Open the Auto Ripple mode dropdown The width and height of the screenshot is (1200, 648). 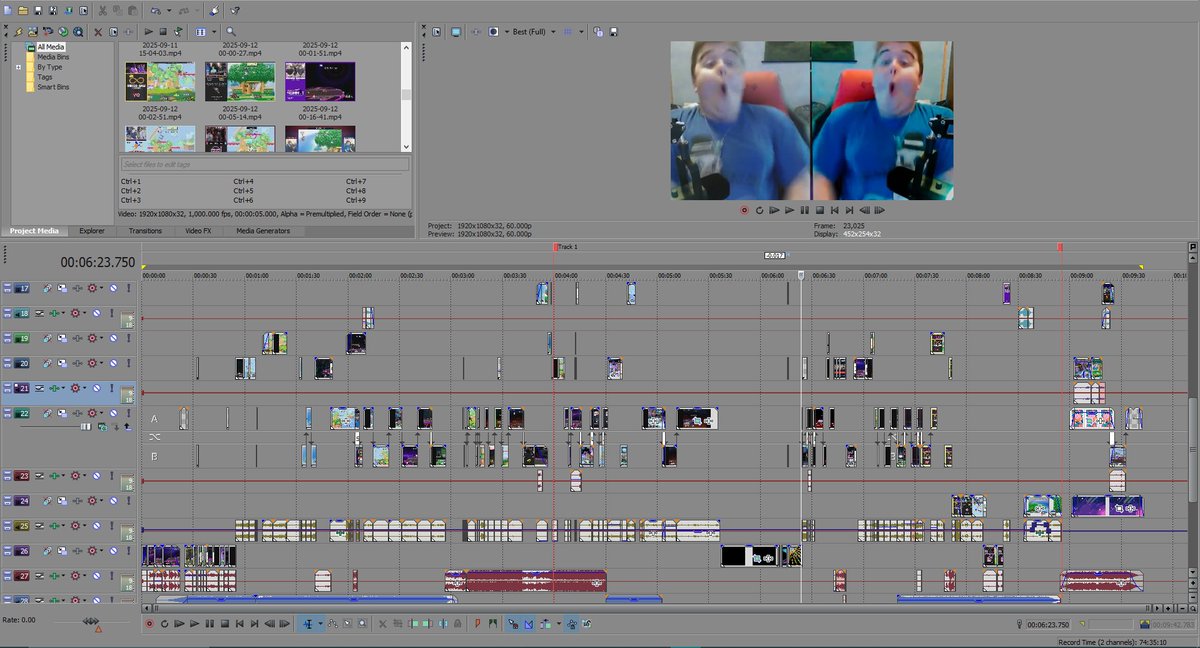click(x=558, y=624)
